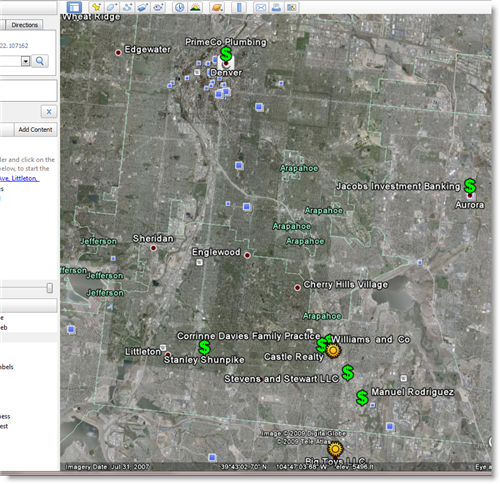Adjust the transparency slider handle
500x484 pixels.
[x=50, y=288]
